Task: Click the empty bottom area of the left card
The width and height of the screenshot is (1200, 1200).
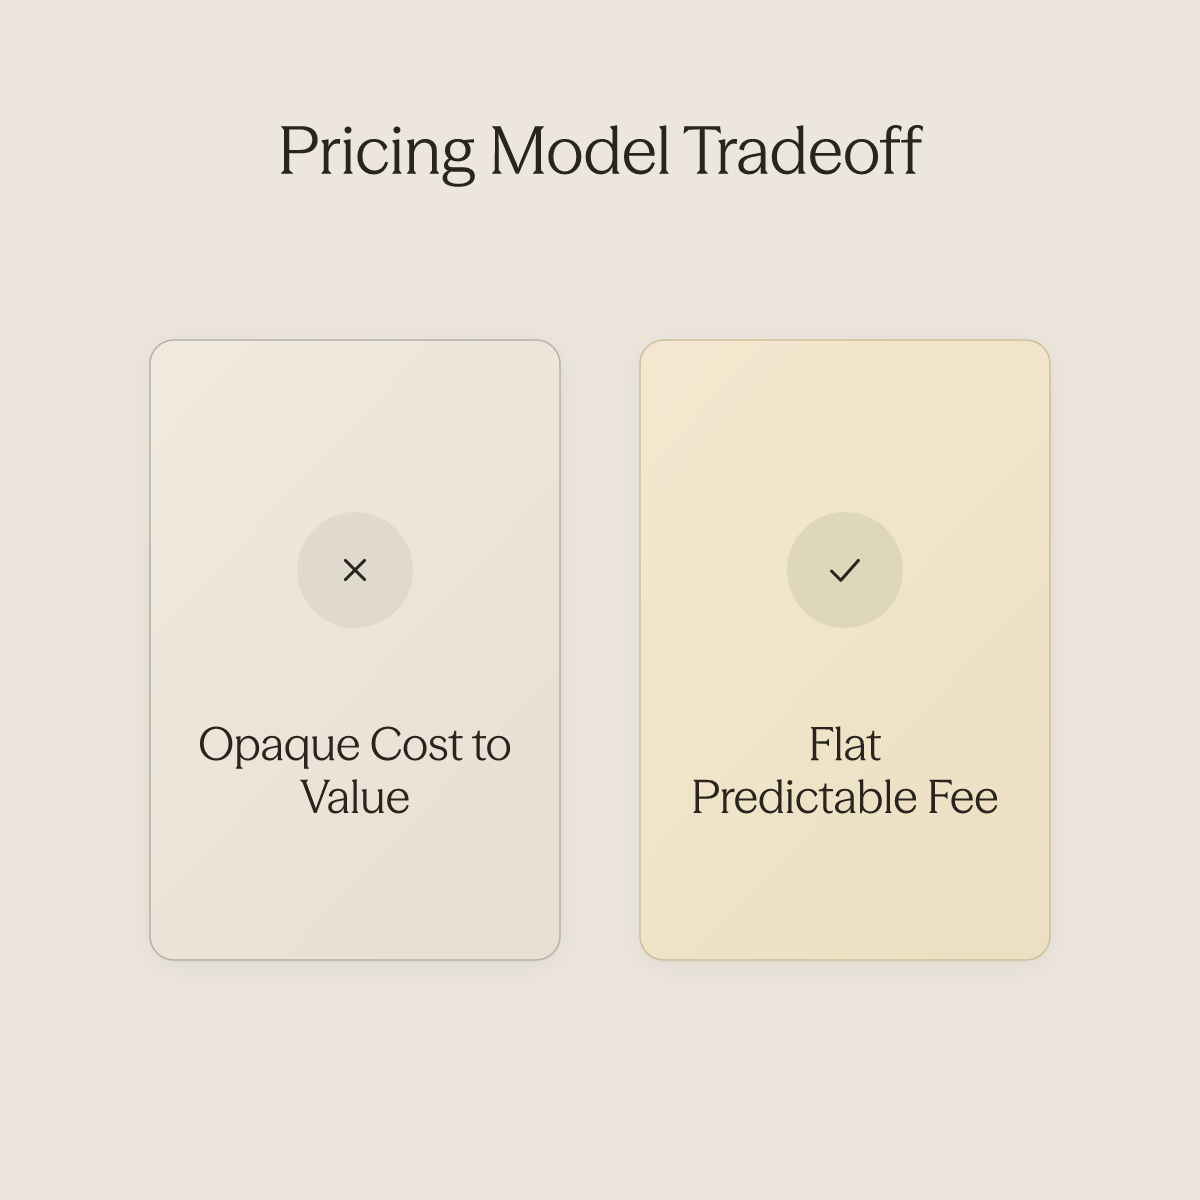Action: pos(355,890)
